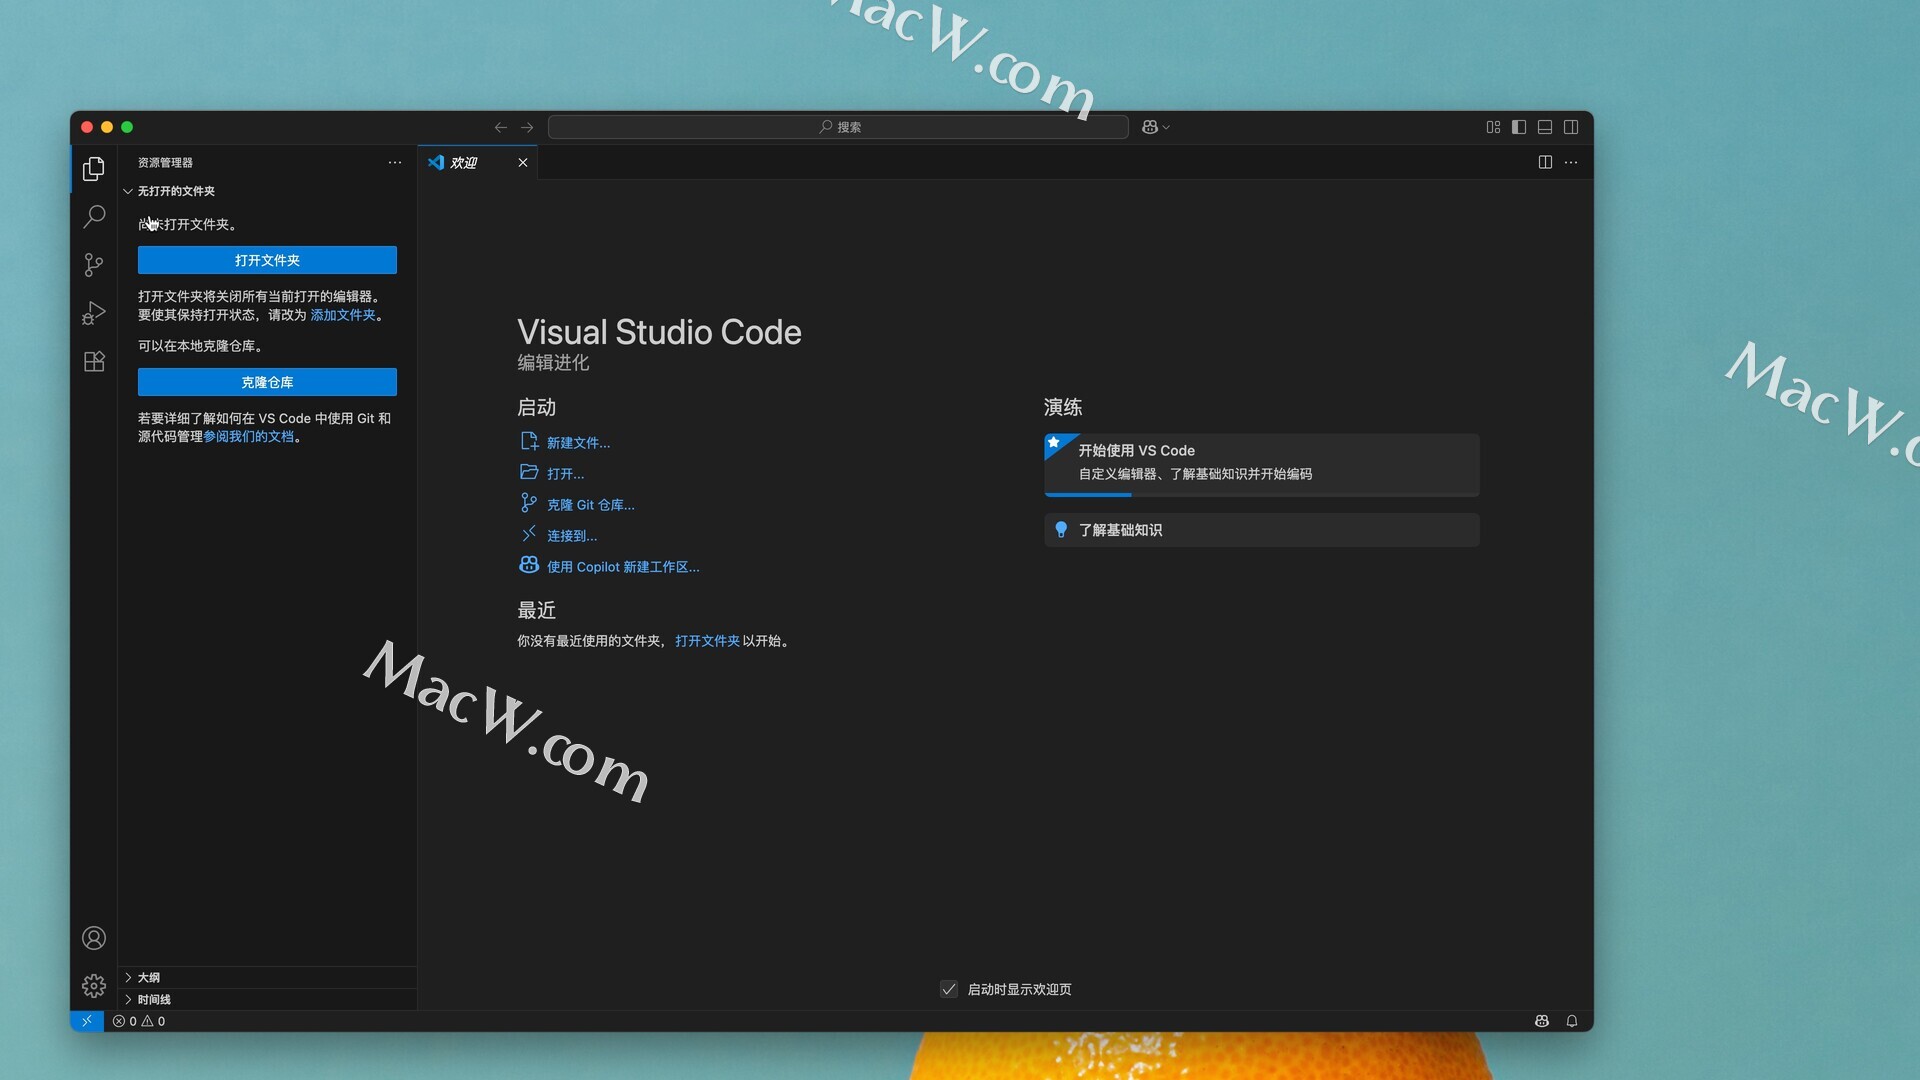Open Explorer views and more actions ellipsis
The image size is (1920, 1080).
click(395, 162)
